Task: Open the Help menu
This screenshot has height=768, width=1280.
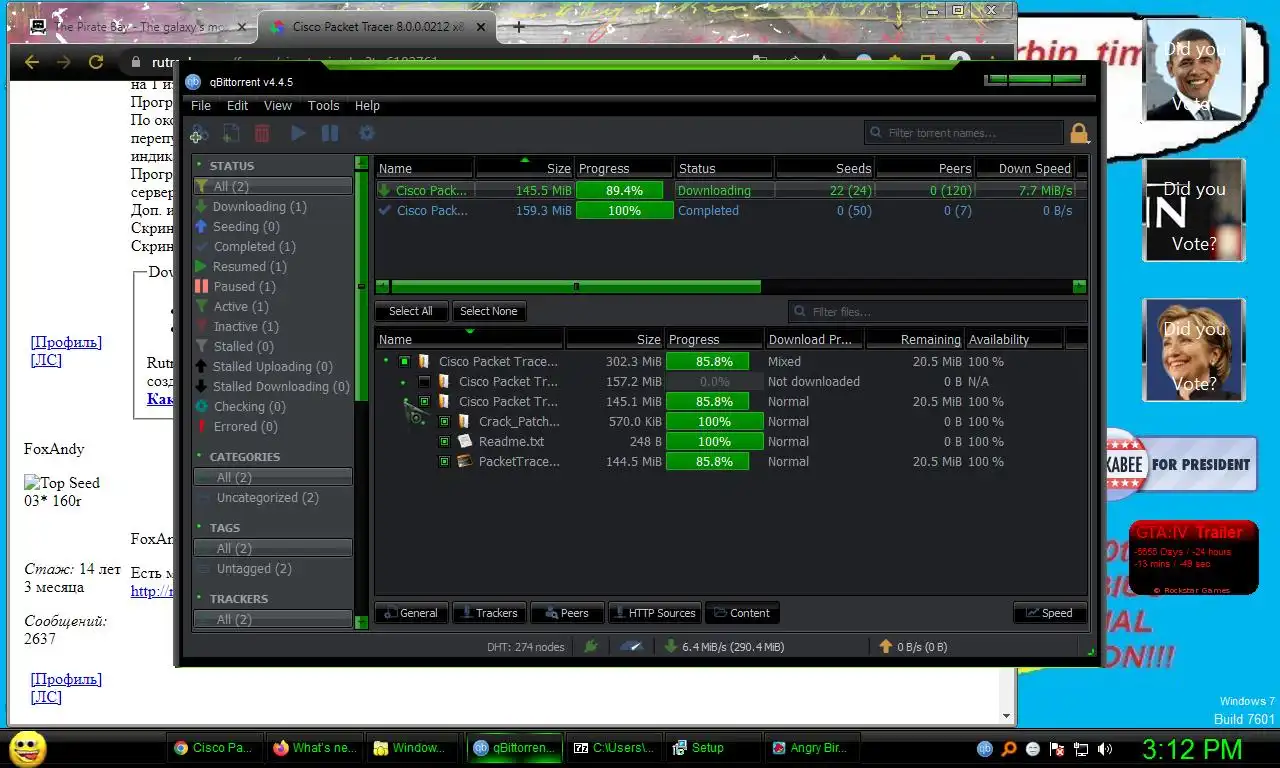Action: pyautogui.click(x=367, y=105)
